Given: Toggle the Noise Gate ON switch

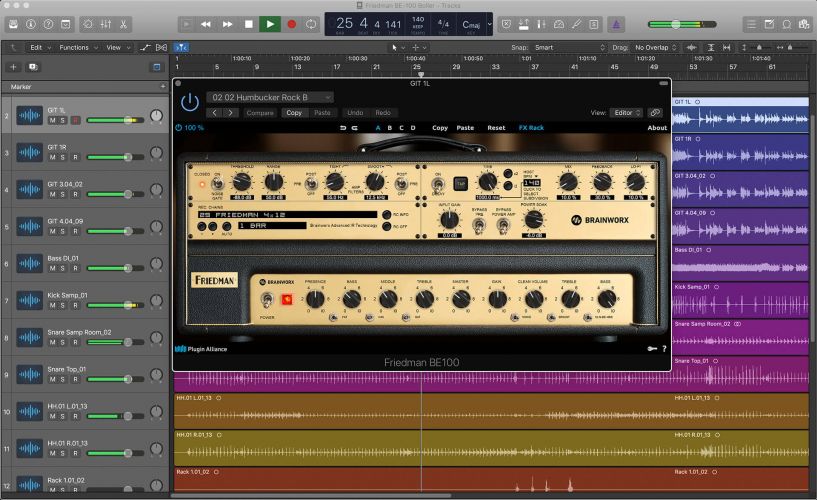Looking at the screenshot, I should [x=217, y=183].
